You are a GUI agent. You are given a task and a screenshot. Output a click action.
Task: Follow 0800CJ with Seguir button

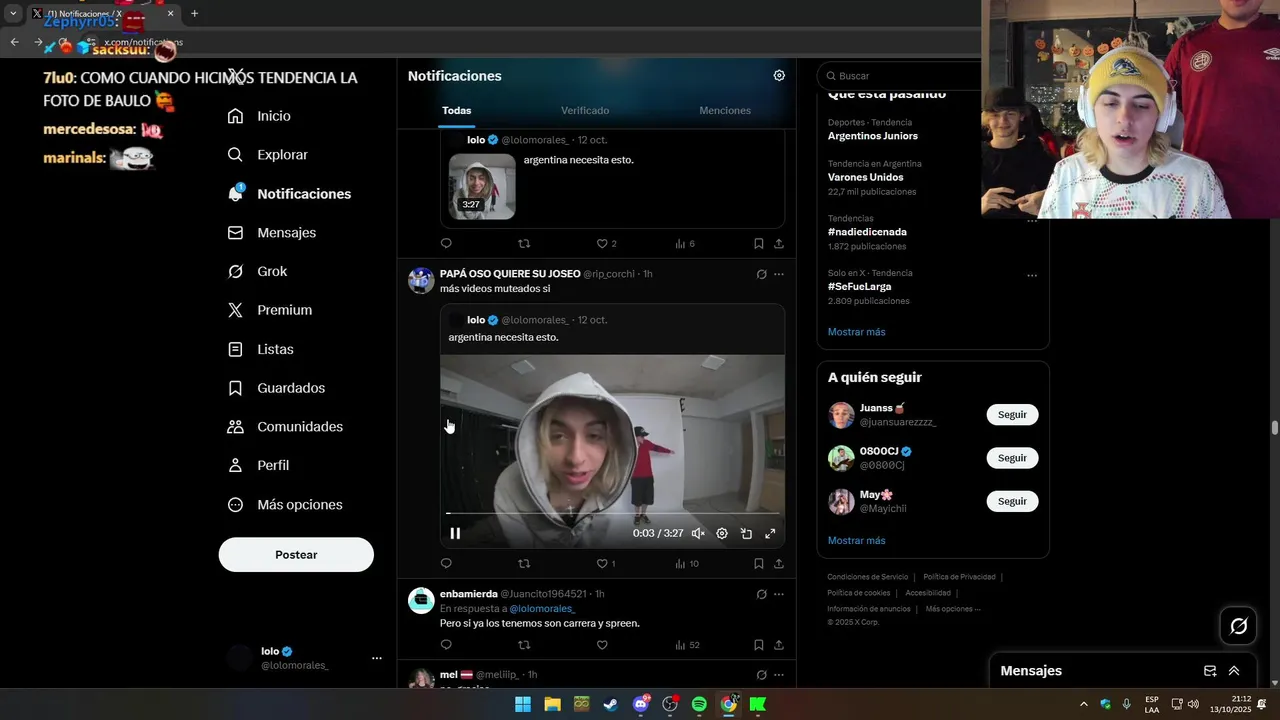pos(1012,458)
